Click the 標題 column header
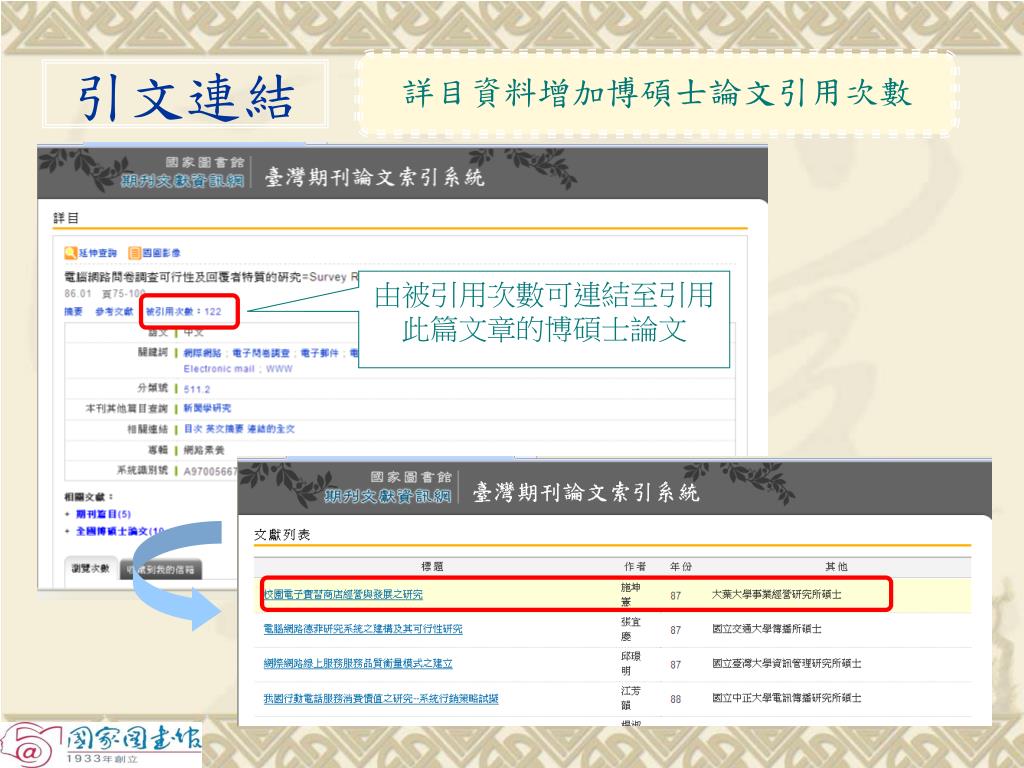 pos(432,566)
